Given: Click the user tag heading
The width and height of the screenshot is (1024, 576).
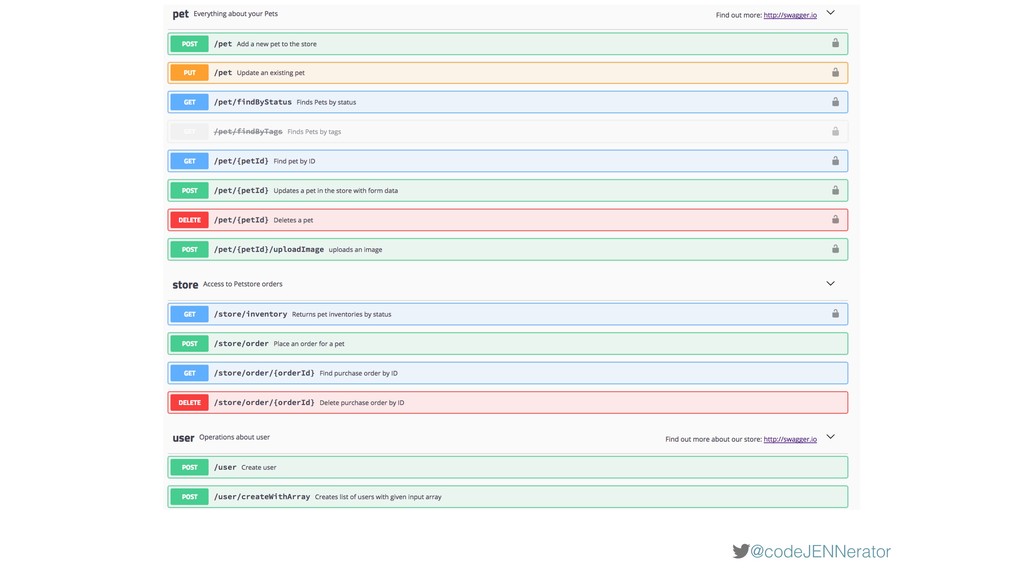Looking at the screenshot, I should coord(184,438).
